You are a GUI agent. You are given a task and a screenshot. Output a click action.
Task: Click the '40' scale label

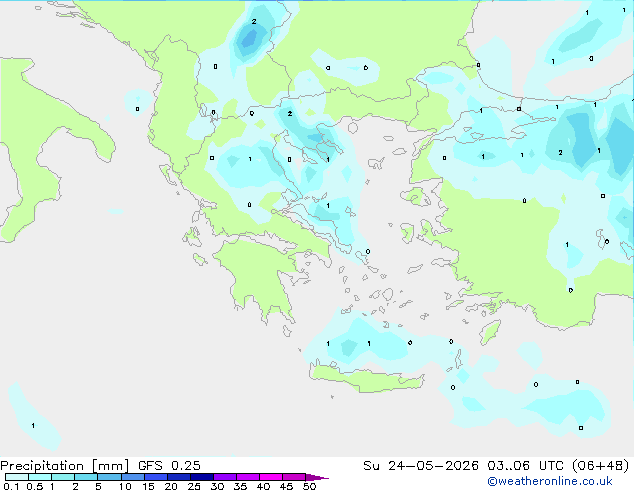pyautogui.click(x=263, y=486)
